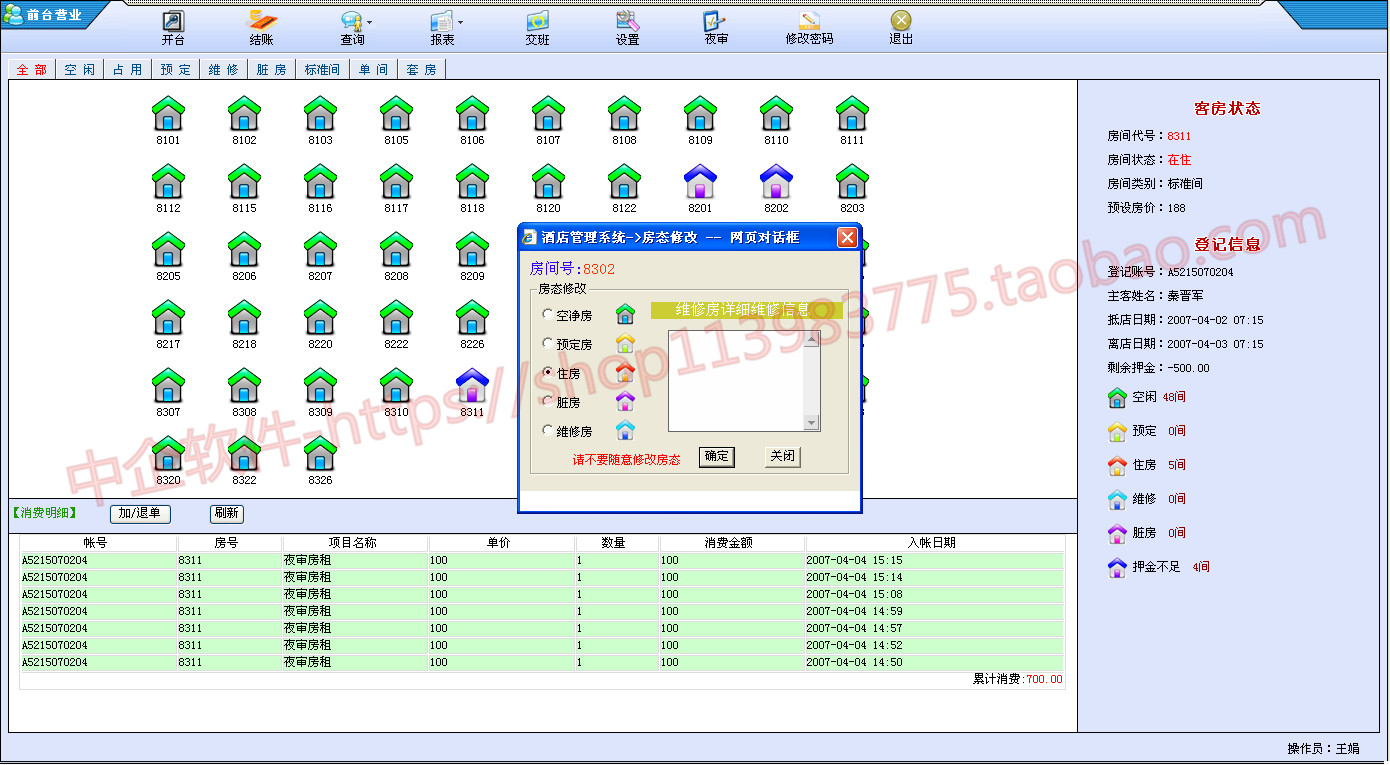Select the 住房 radio button
Screen dimensions: 1390x765
(547, 372)
